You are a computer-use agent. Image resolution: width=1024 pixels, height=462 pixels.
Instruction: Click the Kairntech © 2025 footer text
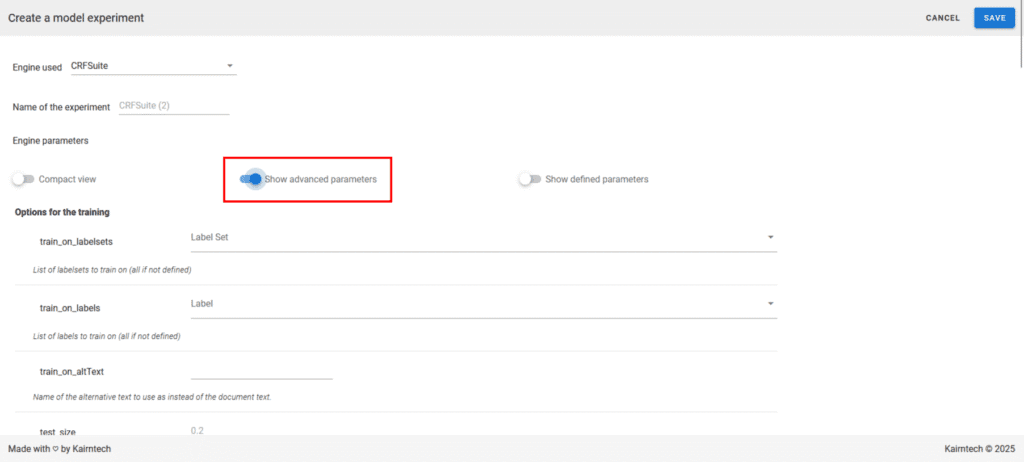click(977, 449)
